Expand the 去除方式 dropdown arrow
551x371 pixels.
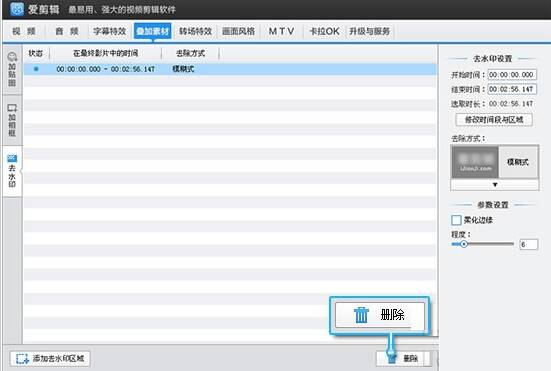click(495, 185)
